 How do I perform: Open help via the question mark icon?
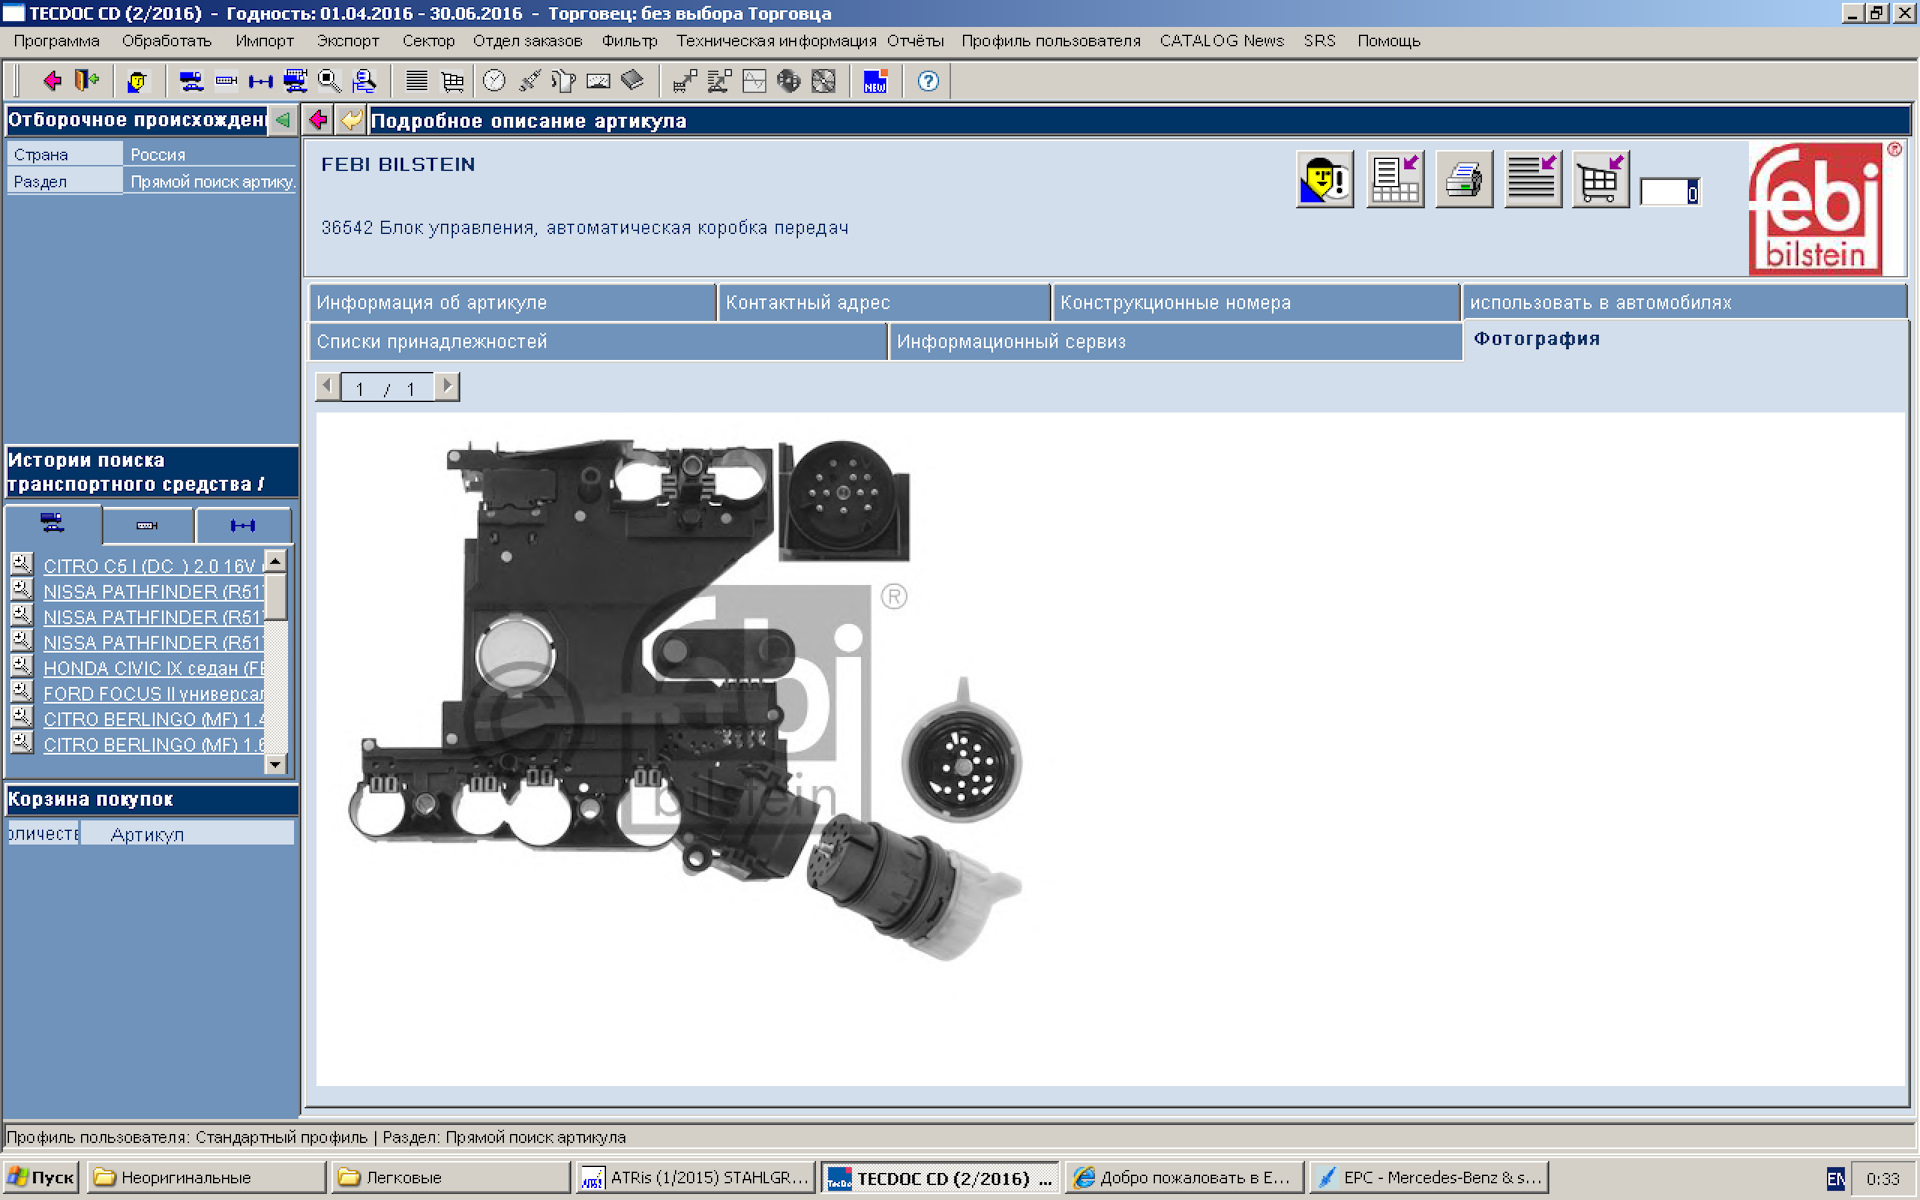(x=928, y=81)
